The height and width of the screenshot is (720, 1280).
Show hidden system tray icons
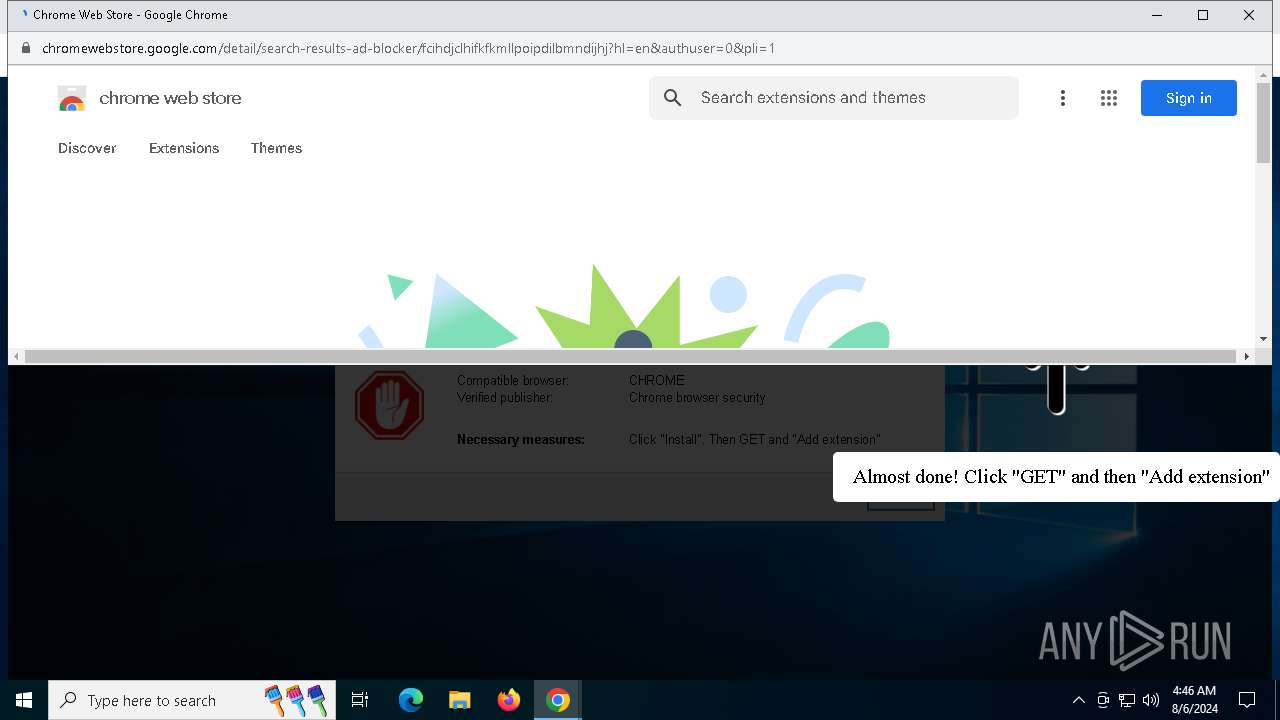(1078, 700)
